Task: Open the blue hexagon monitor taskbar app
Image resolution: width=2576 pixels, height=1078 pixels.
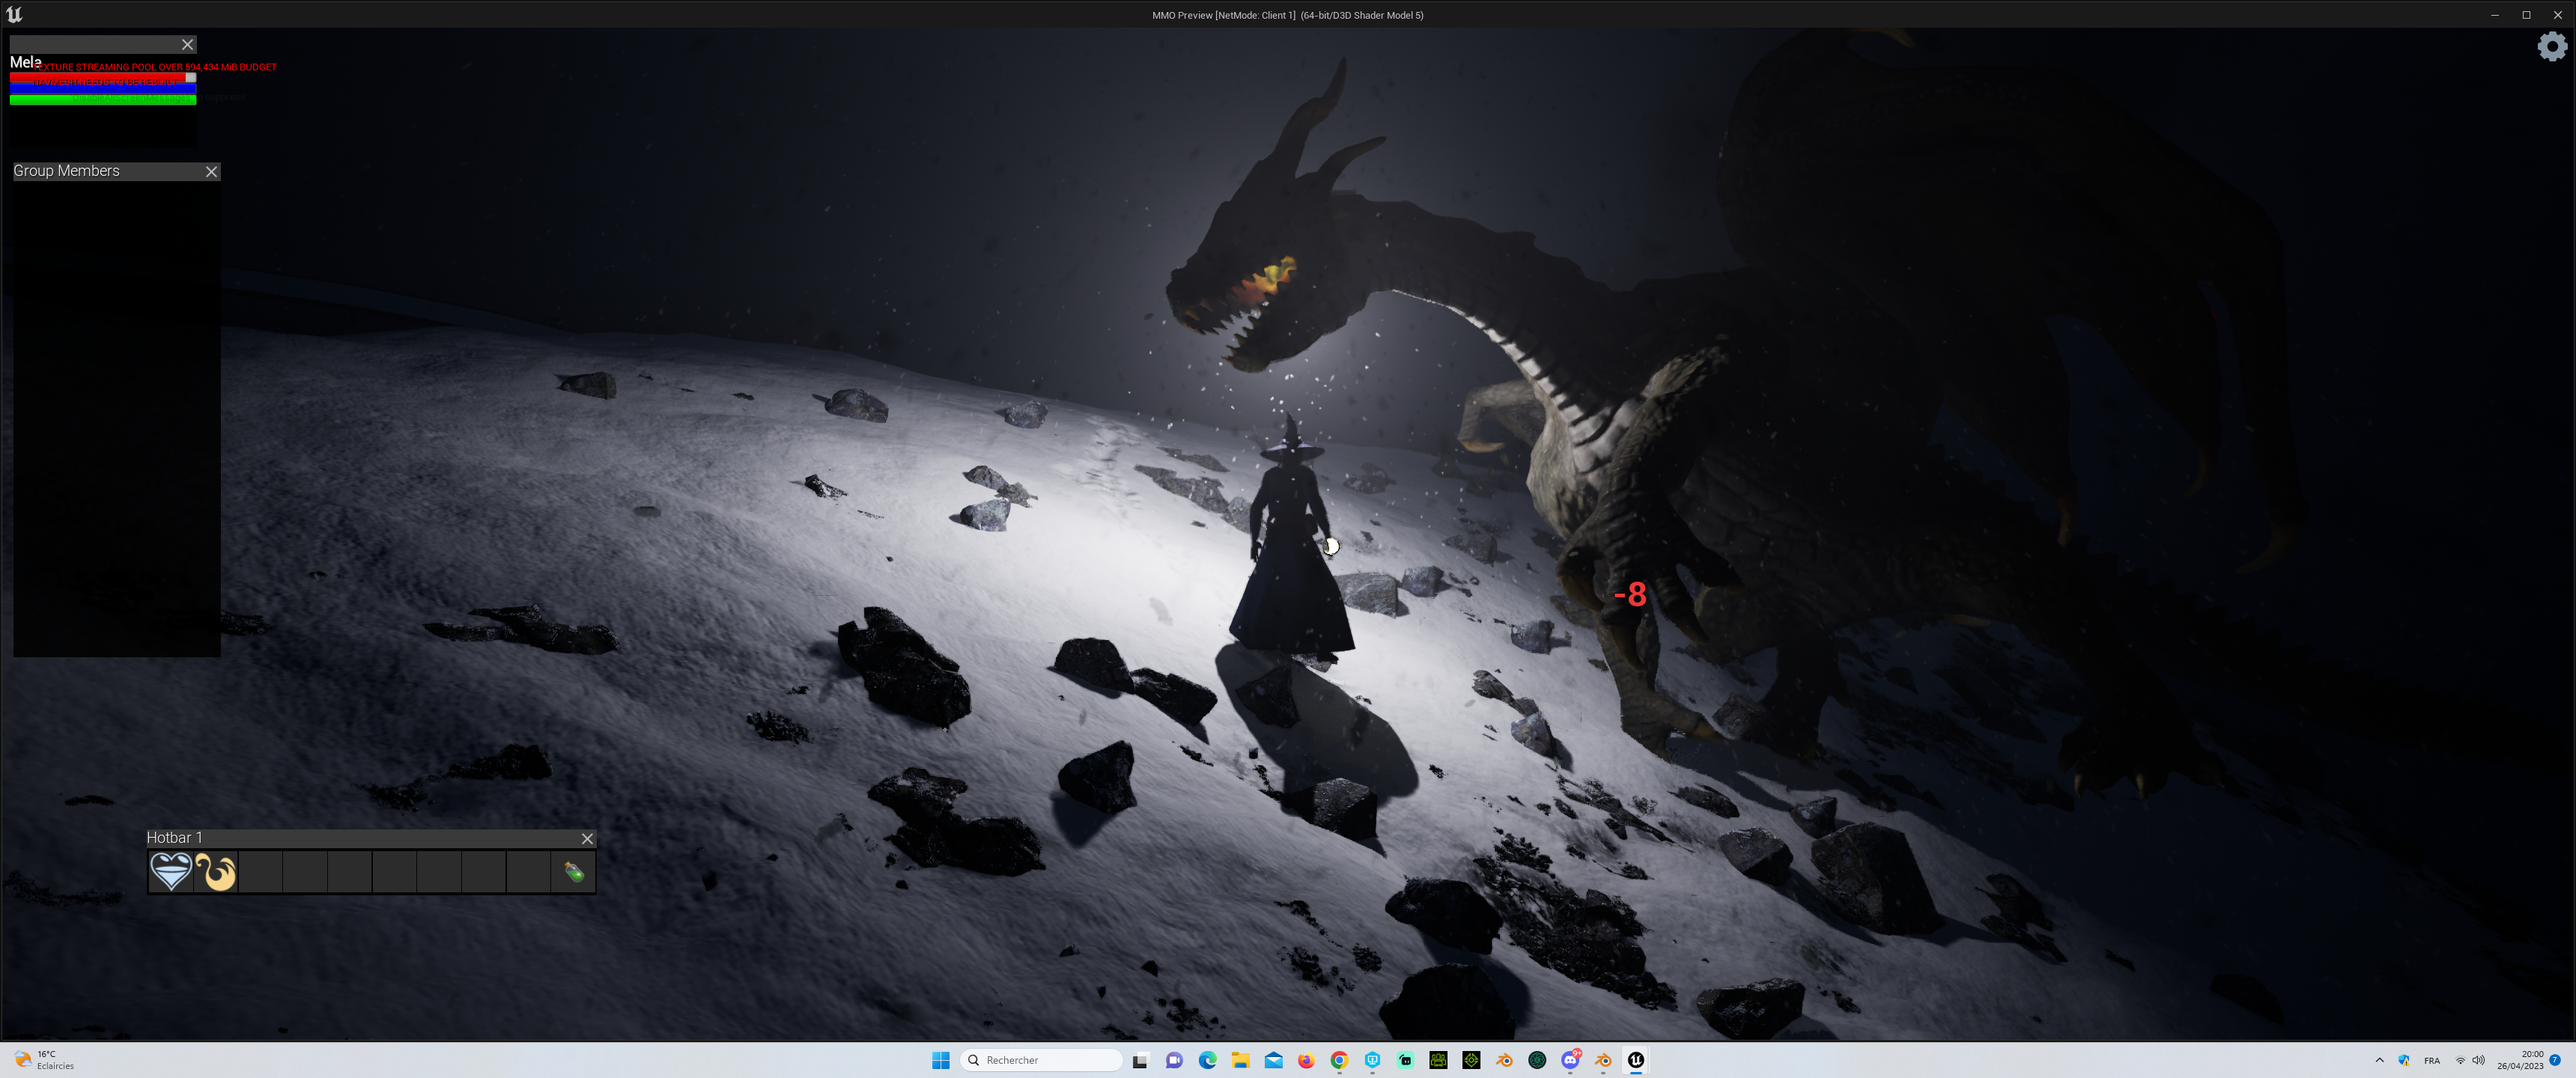Action: [x=1372, y=1060]
